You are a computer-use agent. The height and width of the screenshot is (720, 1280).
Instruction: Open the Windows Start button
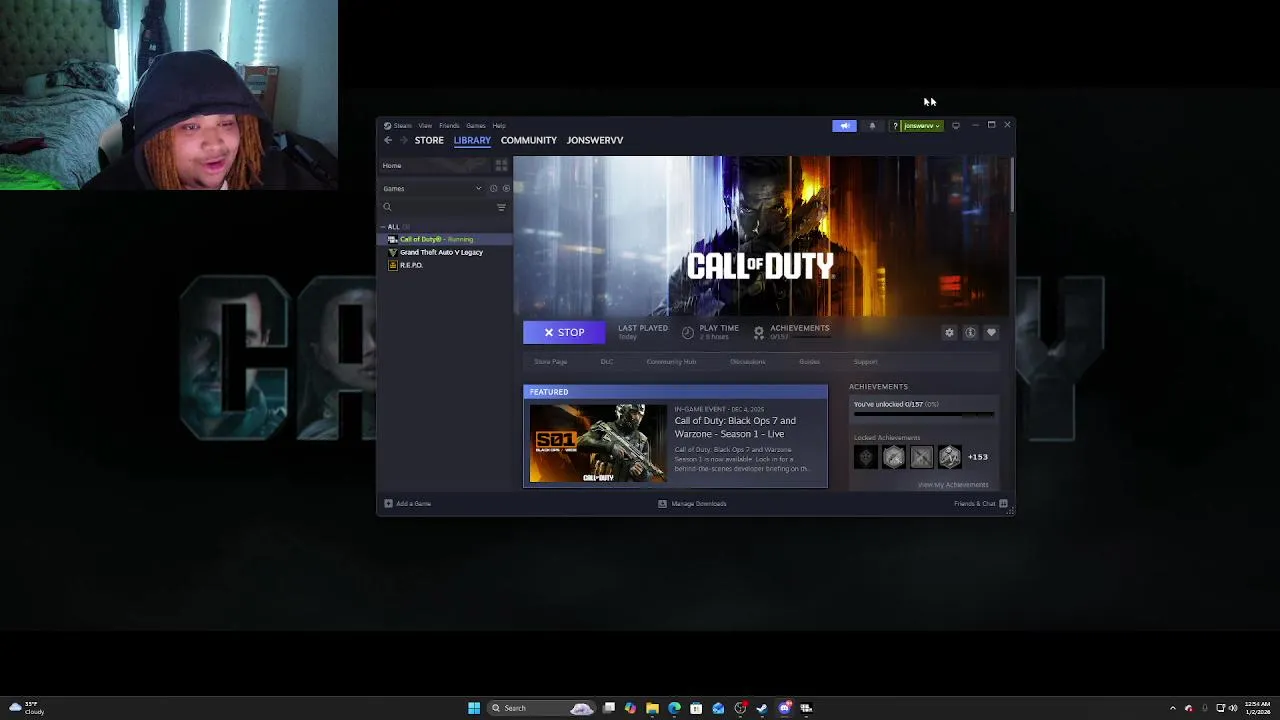[x=474, y=708]
